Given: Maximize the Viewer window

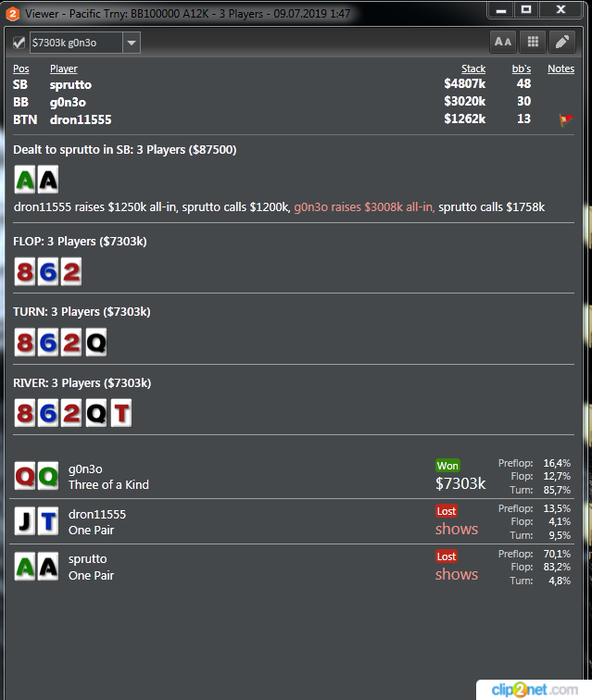Looking at the screenshot, I should coord(526,9).
